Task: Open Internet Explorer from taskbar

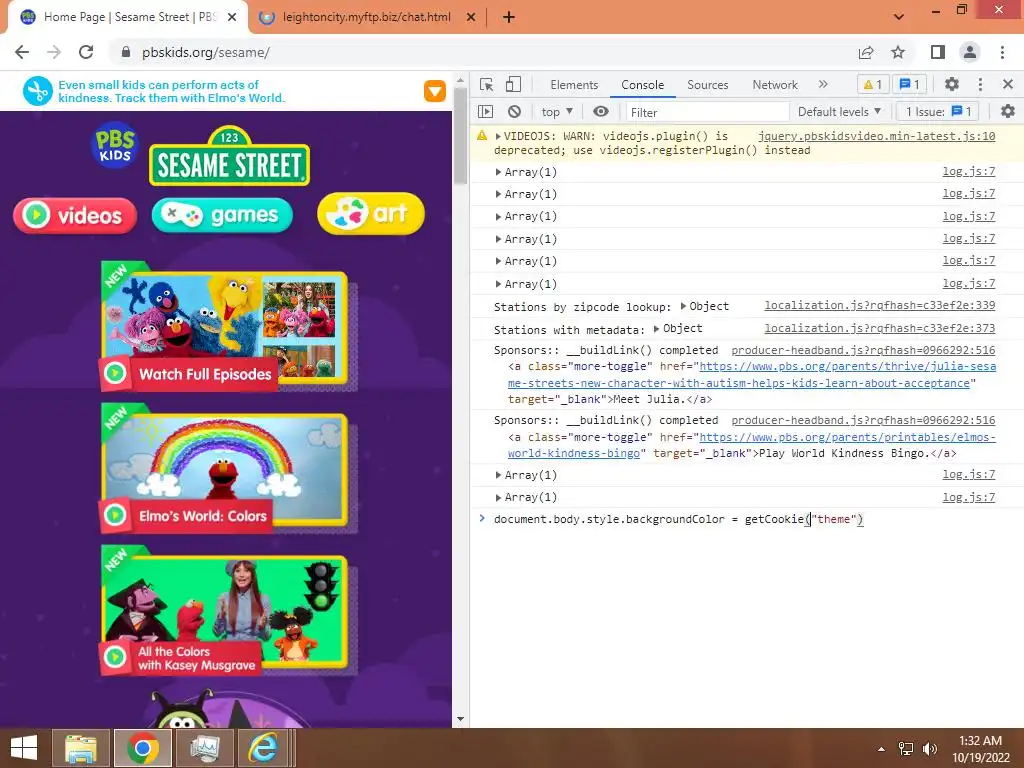Action: (263, 748)
